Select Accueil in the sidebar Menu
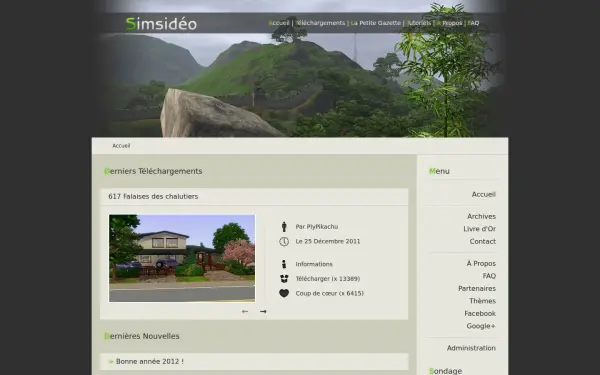This screenshot has height=375, width=600. [x=484, y=194]
